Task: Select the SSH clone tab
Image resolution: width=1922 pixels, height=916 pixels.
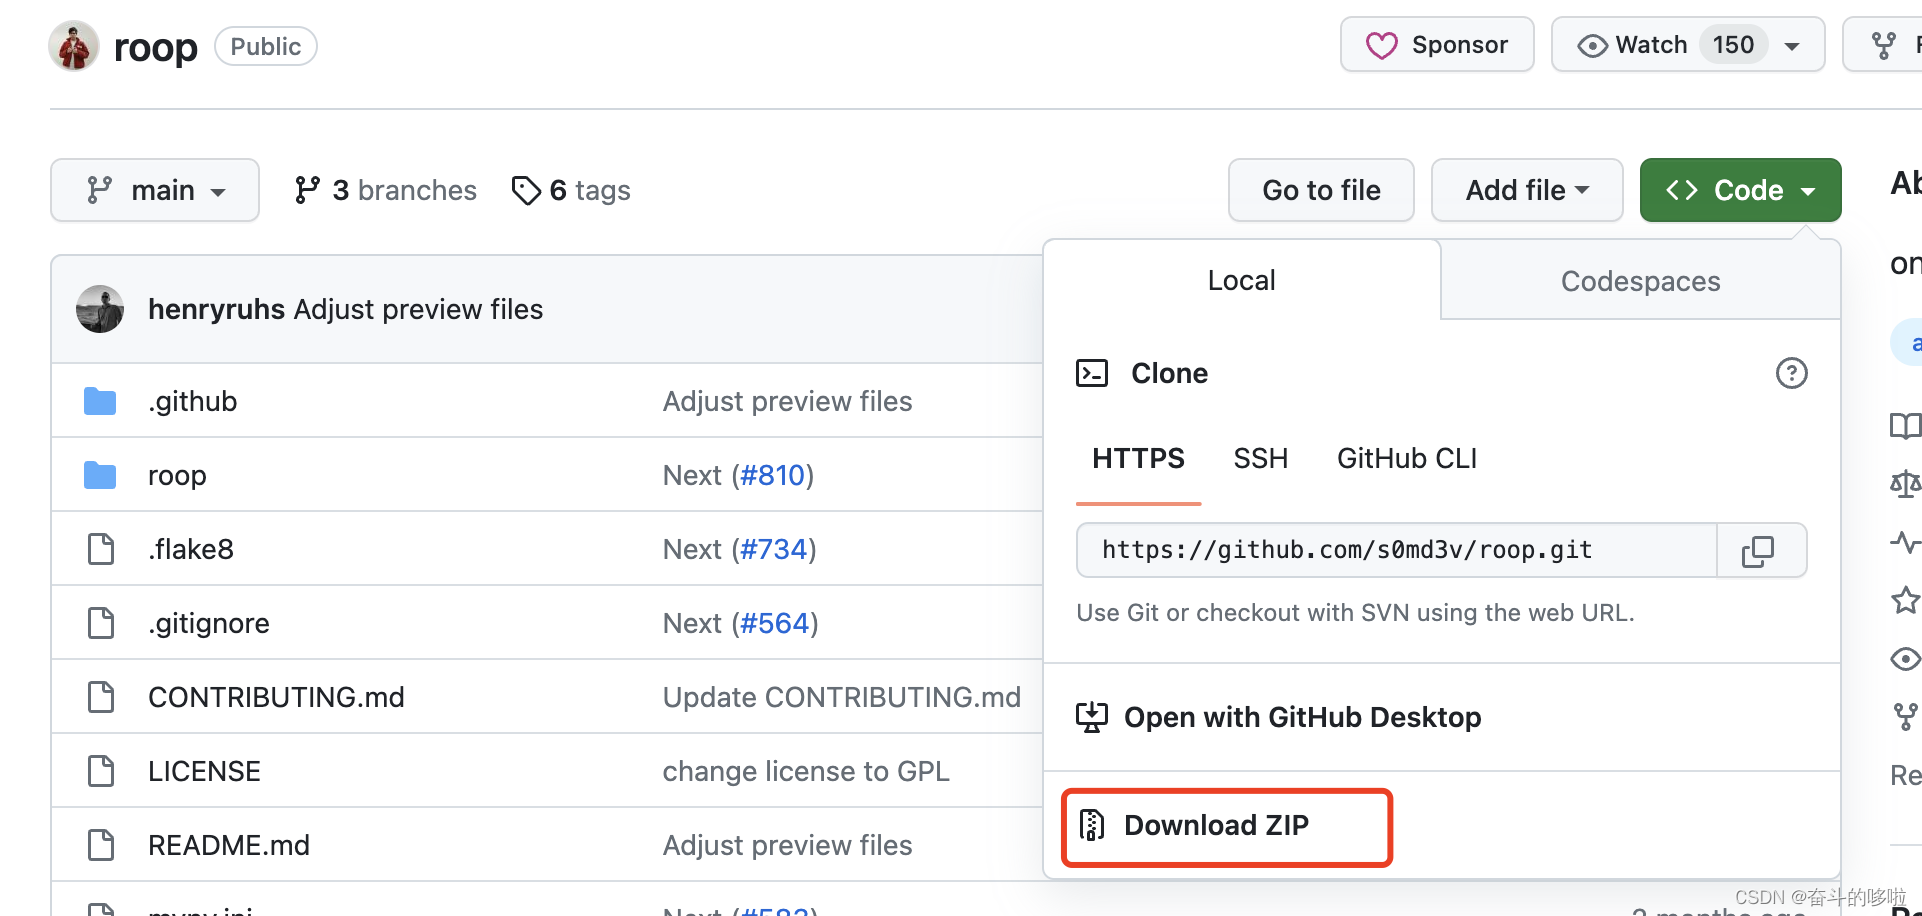Action: 1260,459
